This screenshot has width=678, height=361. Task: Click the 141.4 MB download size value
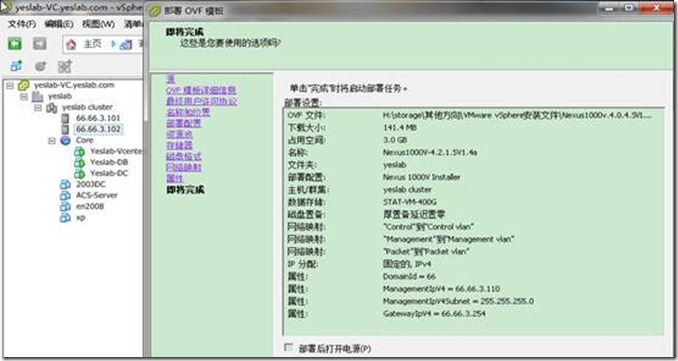[x=399, y=128]
